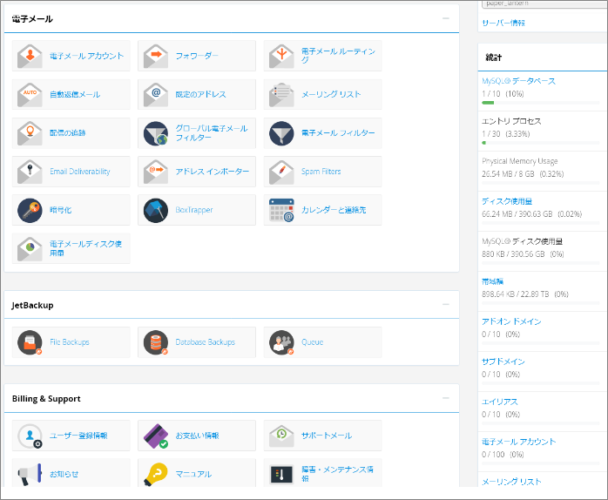Click the フォワーダー envelope icon
This screenshot has height=500, width=608.
(x=156, y=56)
